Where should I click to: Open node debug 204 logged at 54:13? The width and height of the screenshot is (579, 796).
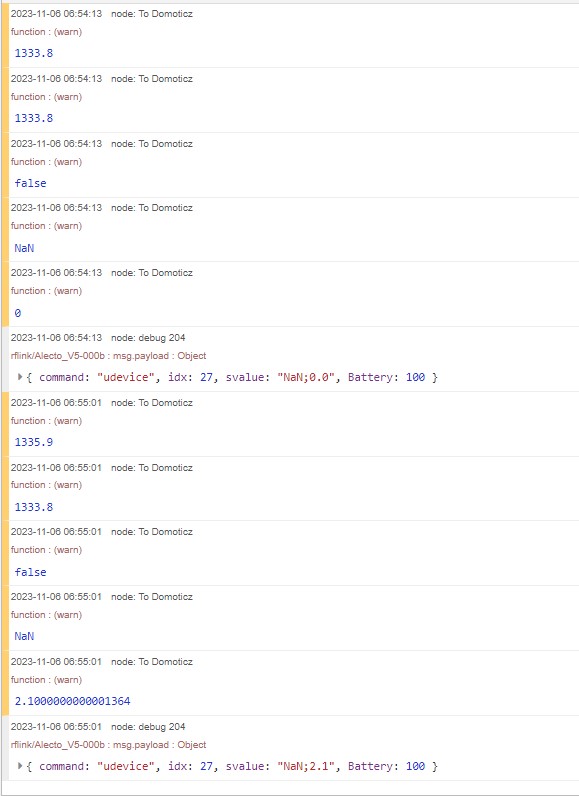(148, 338)
